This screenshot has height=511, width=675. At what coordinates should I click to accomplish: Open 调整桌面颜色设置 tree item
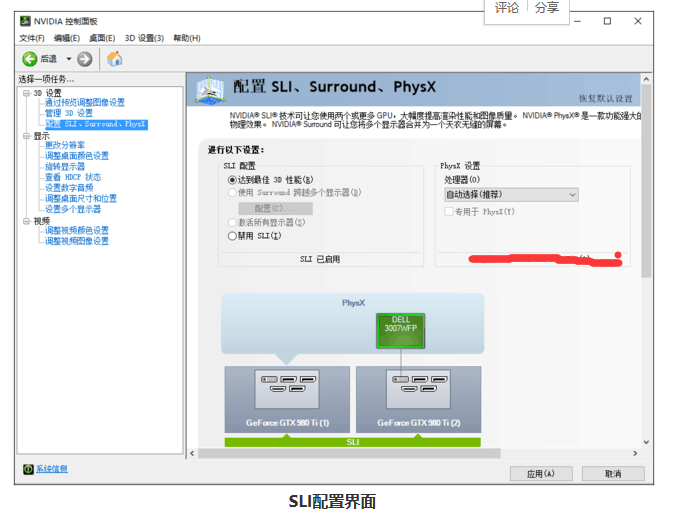pyautogui.click(x=77, y=156)
